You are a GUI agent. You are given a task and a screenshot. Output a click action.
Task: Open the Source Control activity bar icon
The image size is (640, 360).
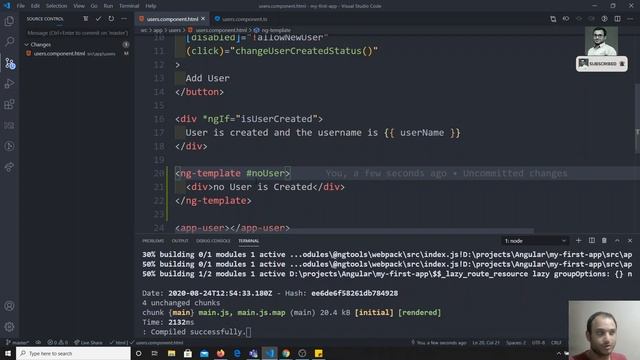10,63
